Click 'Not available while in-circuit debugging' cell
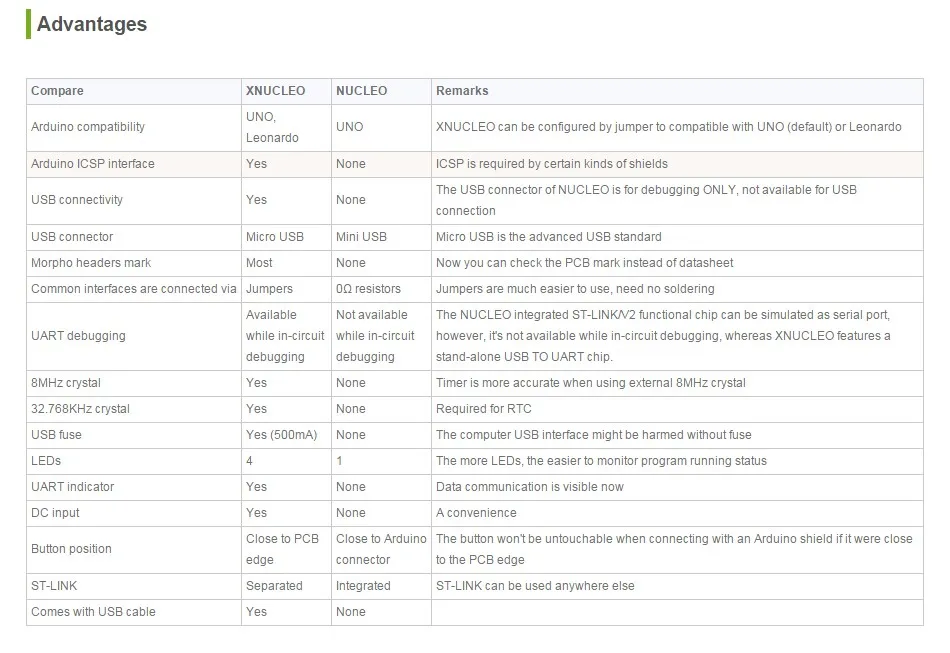This screenshot has height=653, width=950. (x=375, y=336)
